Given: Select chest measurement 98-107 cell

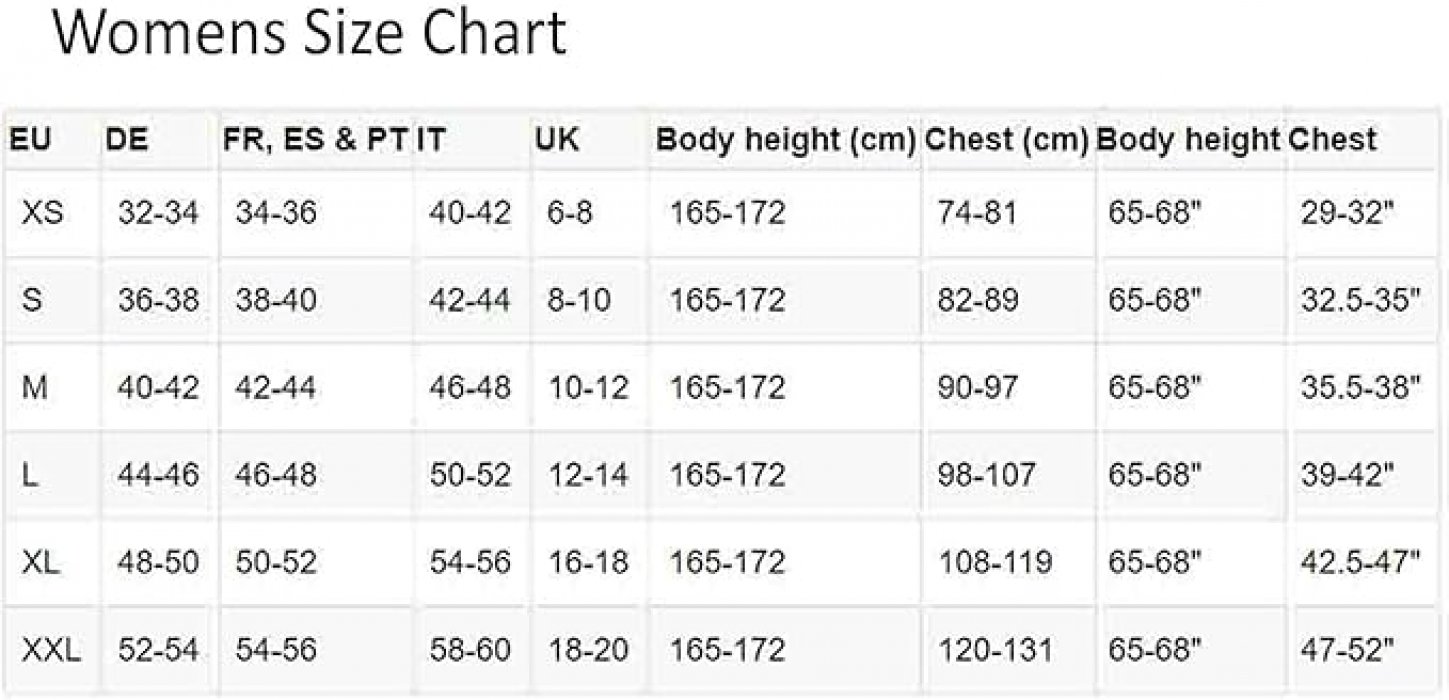Looking at the screenshot, I should click(x=987, y=476).
